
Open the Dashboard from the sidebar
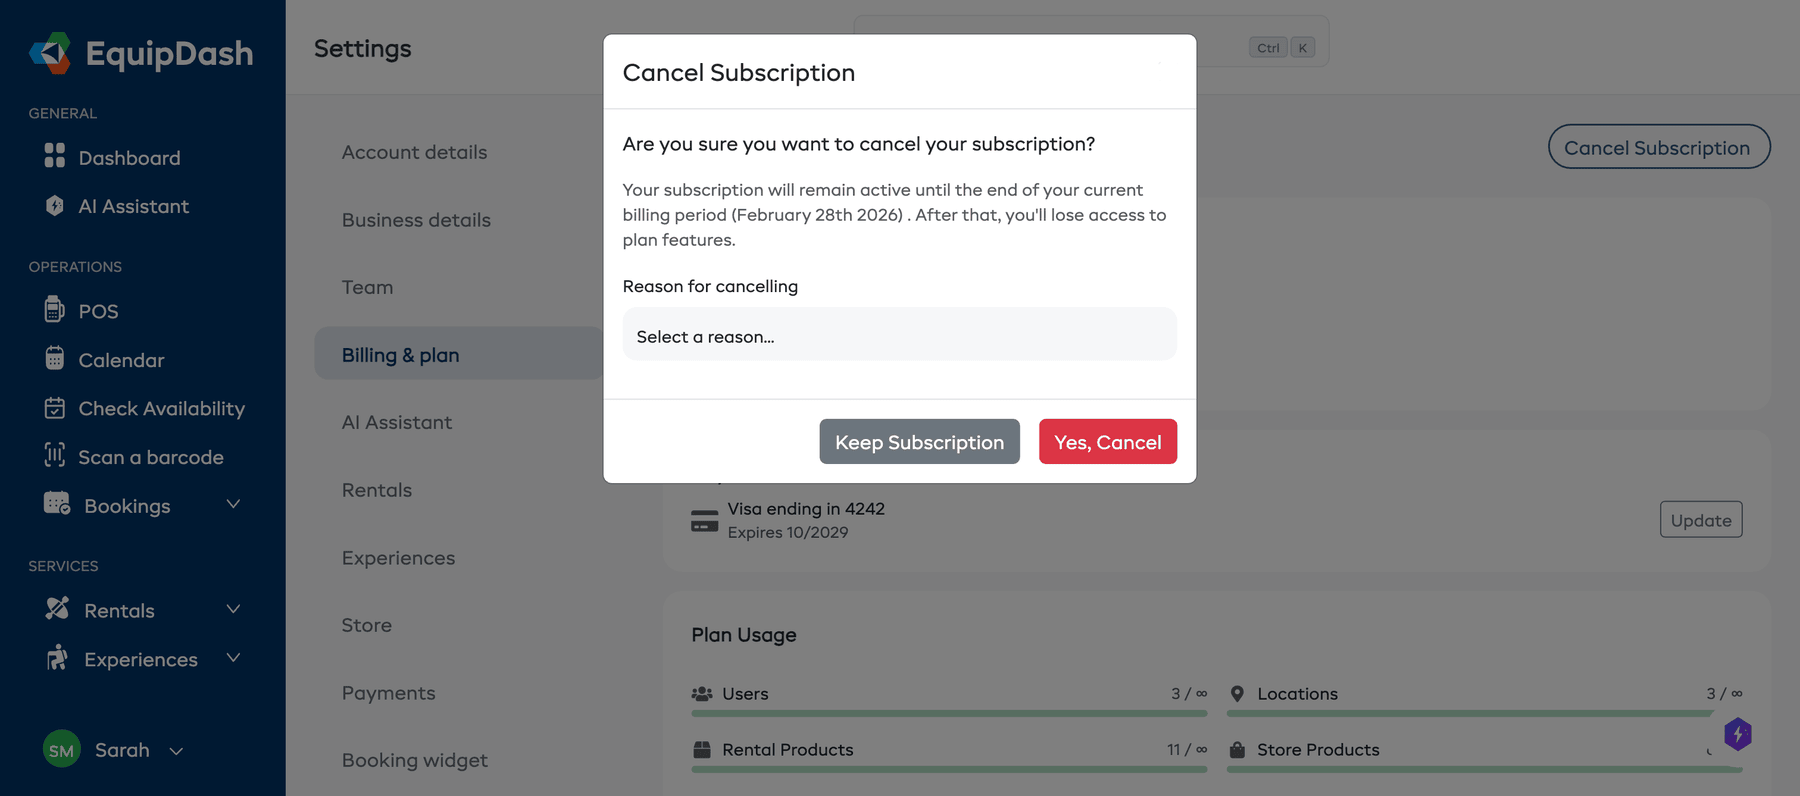coord(128,157)
